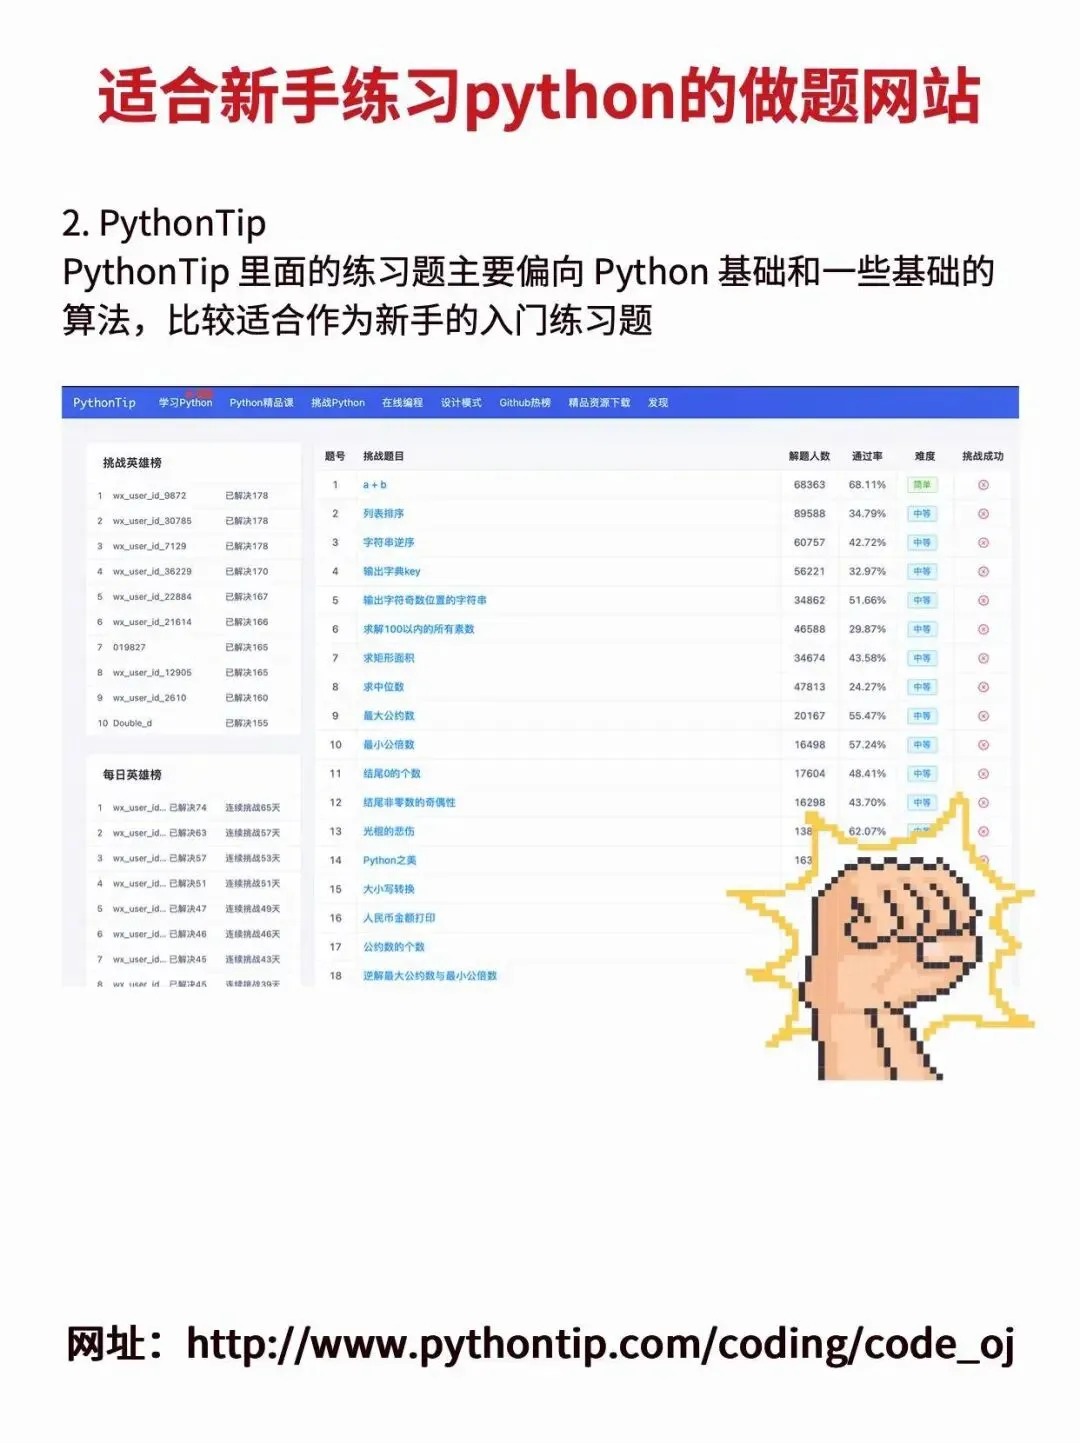
Task: Click the 中等 badge in 列表排序 row
Action: click(922, 514)
